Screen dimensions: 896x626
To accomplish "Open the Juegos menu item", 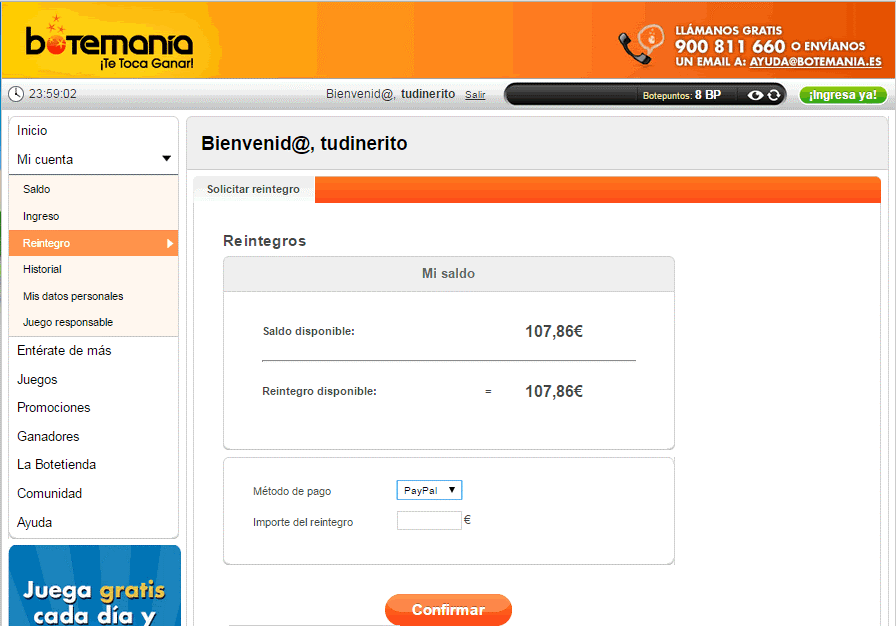I will point(37,380).
